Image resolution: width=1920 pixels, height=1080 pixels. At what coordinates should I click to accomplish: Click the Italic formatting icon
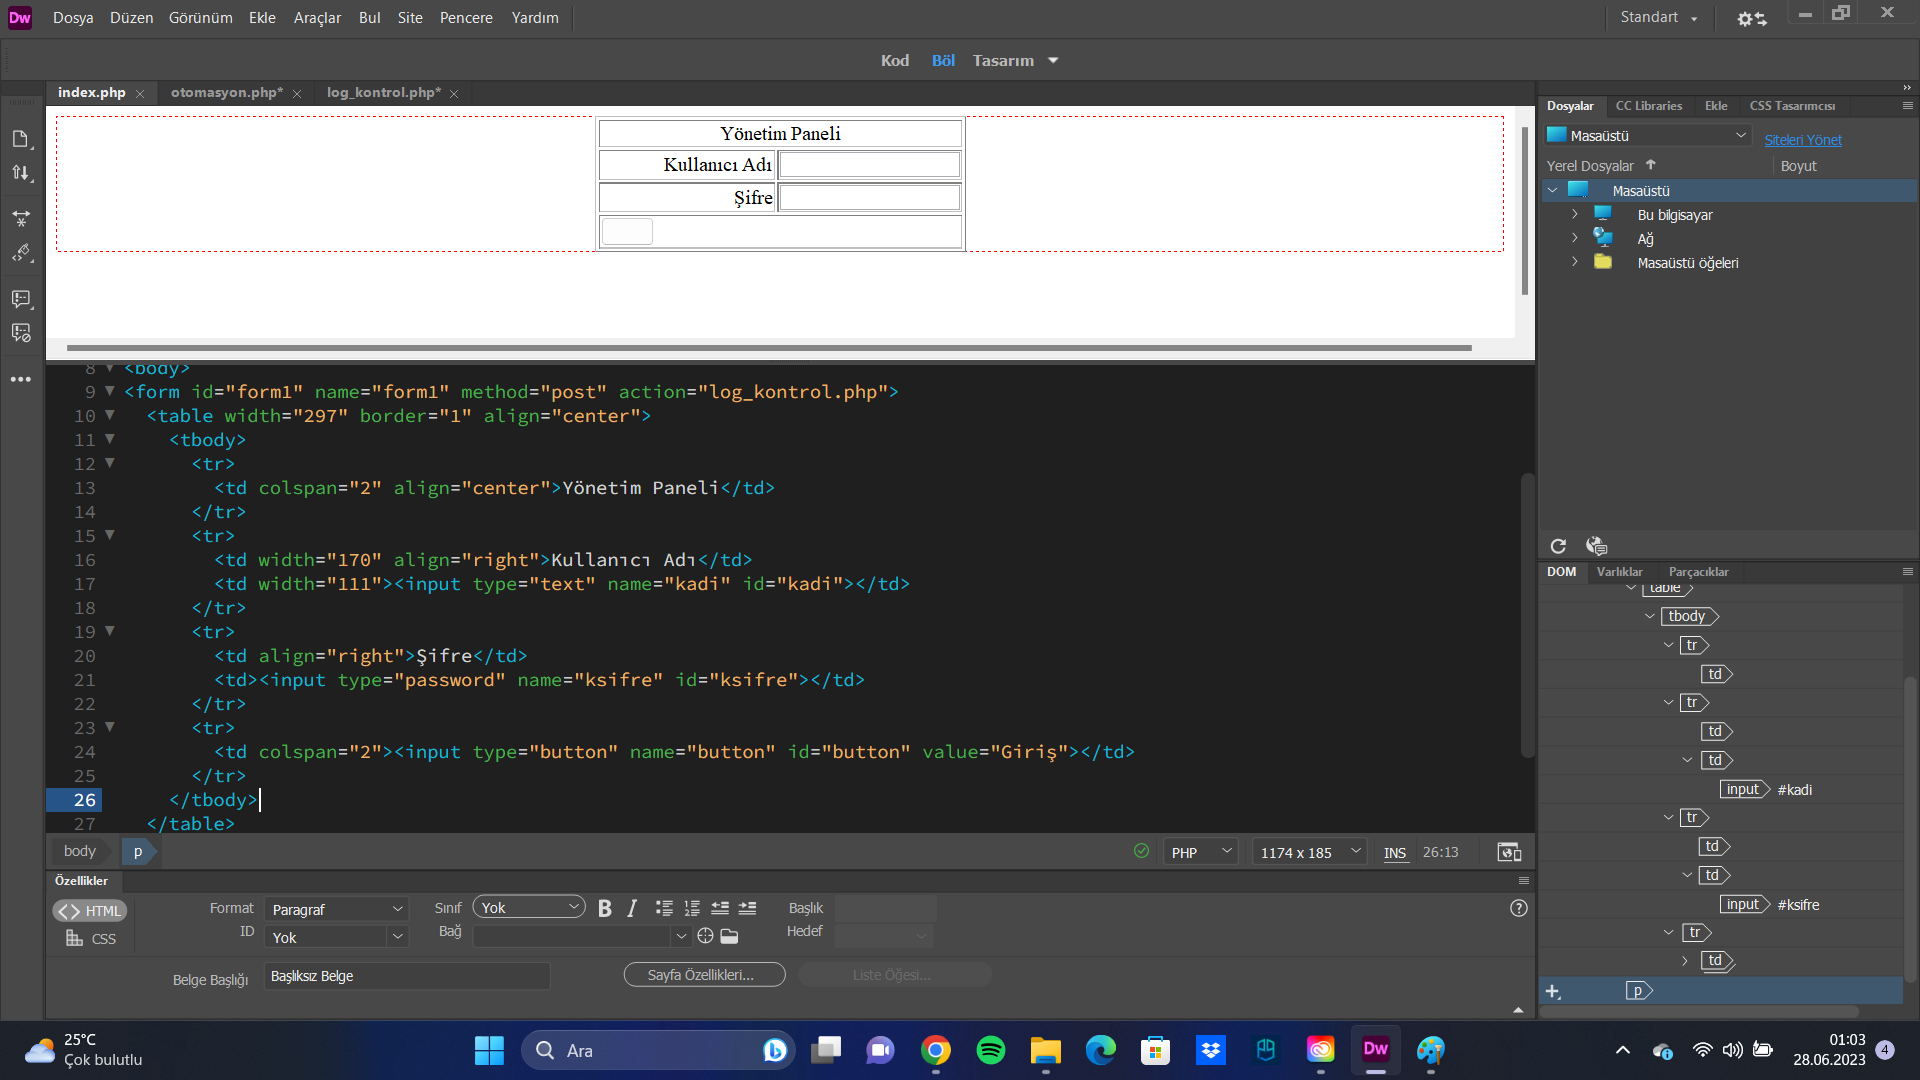(x=632, y=908)
